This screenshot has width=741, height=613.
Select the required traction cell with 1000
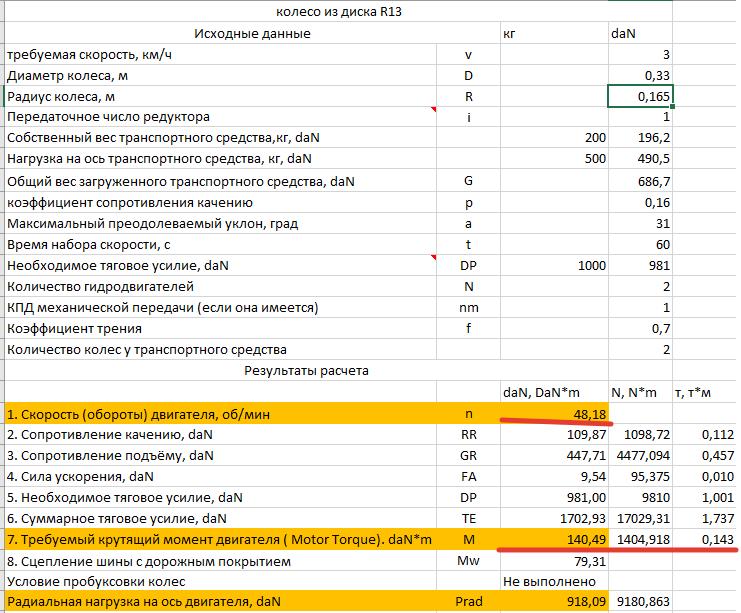click(x=553, y=266)
